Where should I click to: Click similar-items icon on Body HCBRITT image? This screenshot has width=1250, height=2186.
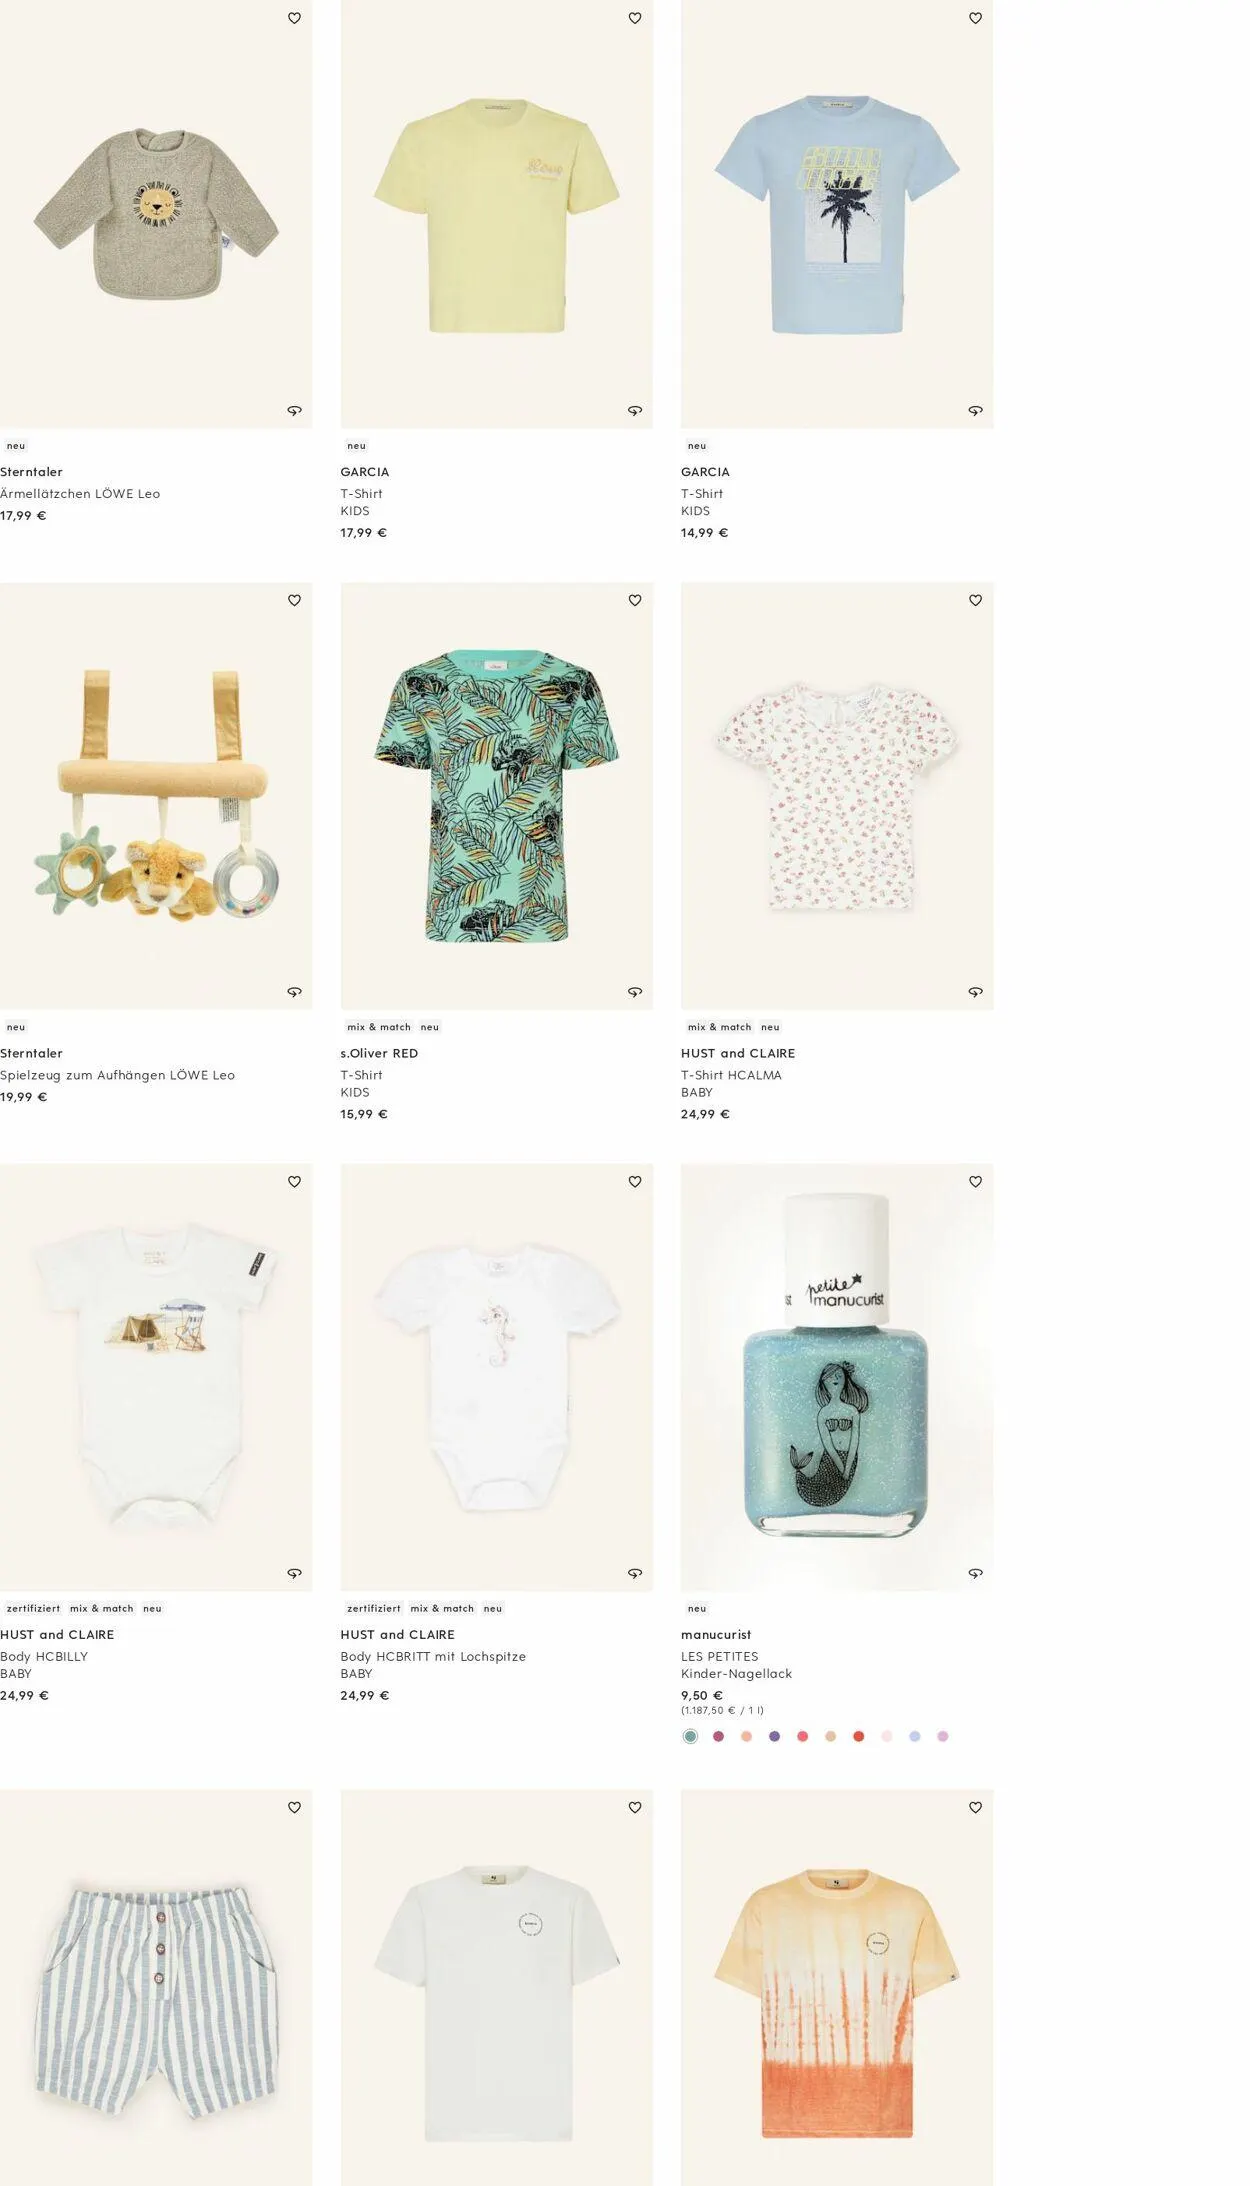pyautogui.click(x=635, y=1573)
